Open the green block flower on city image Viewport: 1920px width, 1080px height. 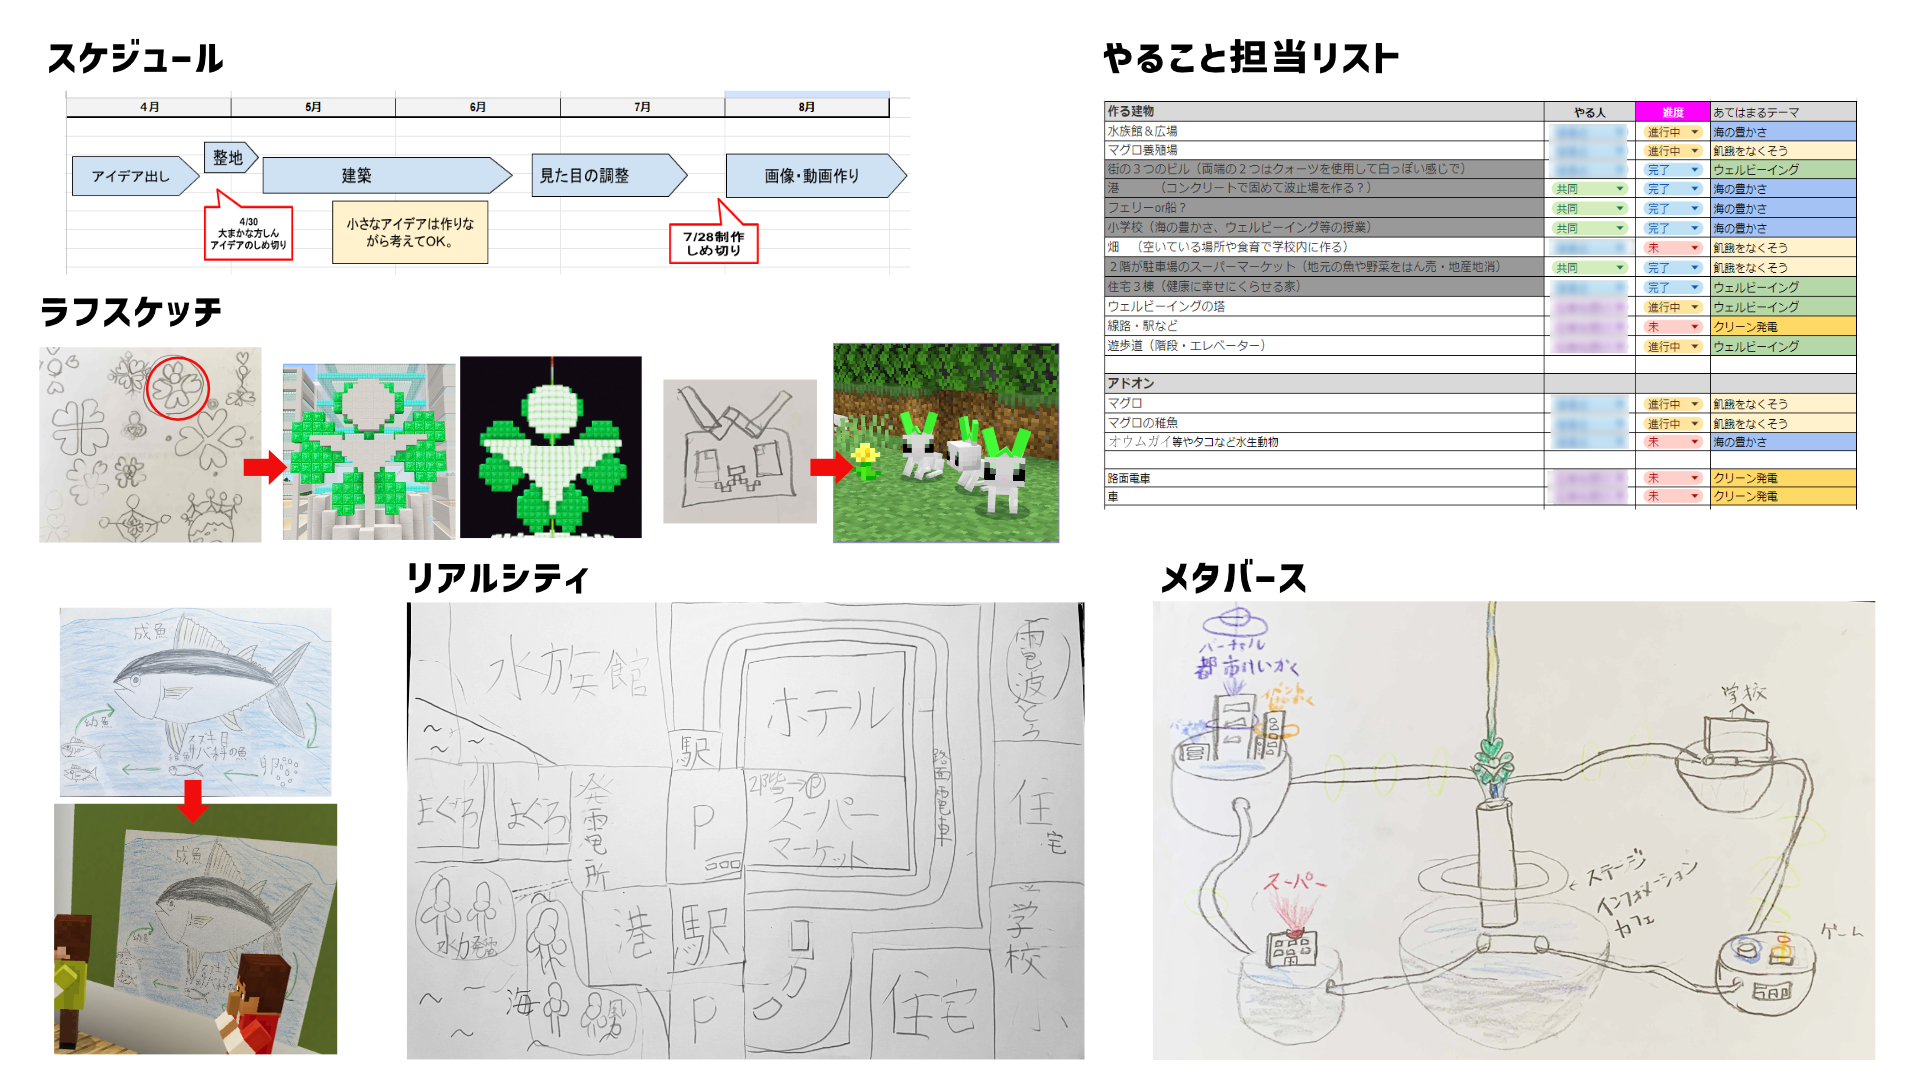pos(368,452)
